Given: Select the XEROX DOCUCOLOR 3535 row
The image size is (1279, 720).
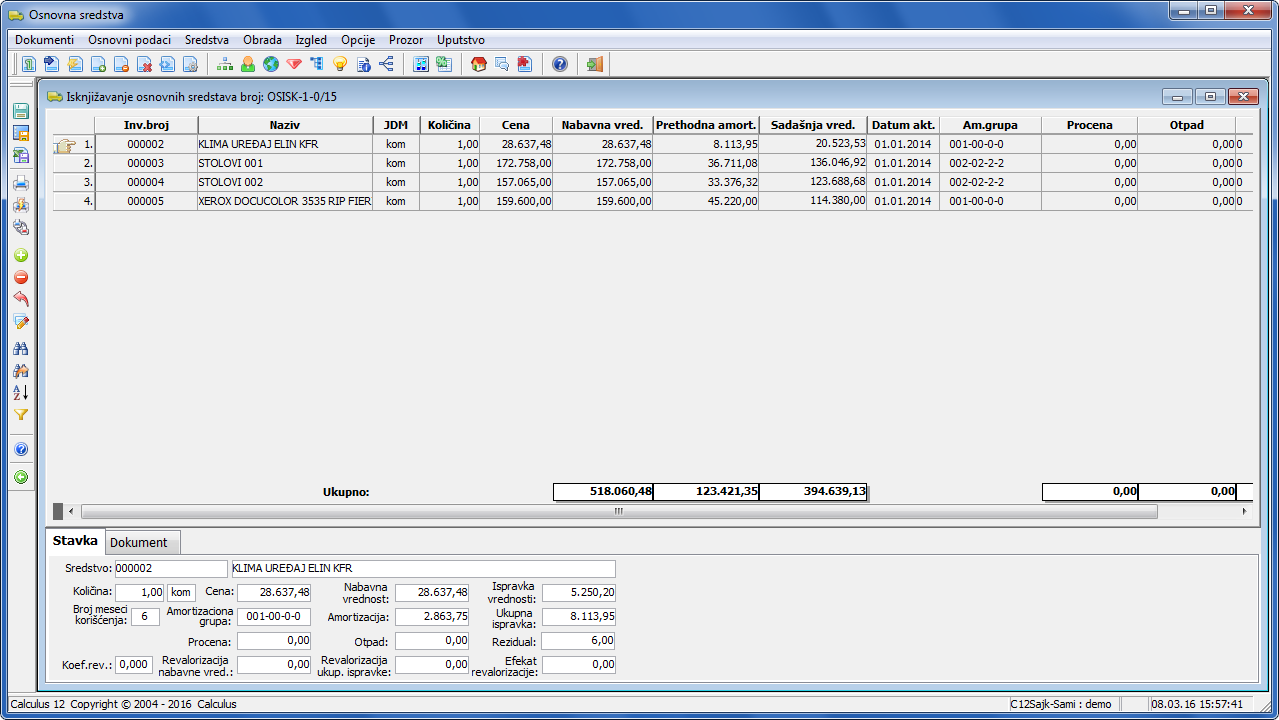Looking at the screenshot, I should tap(285, 201).
